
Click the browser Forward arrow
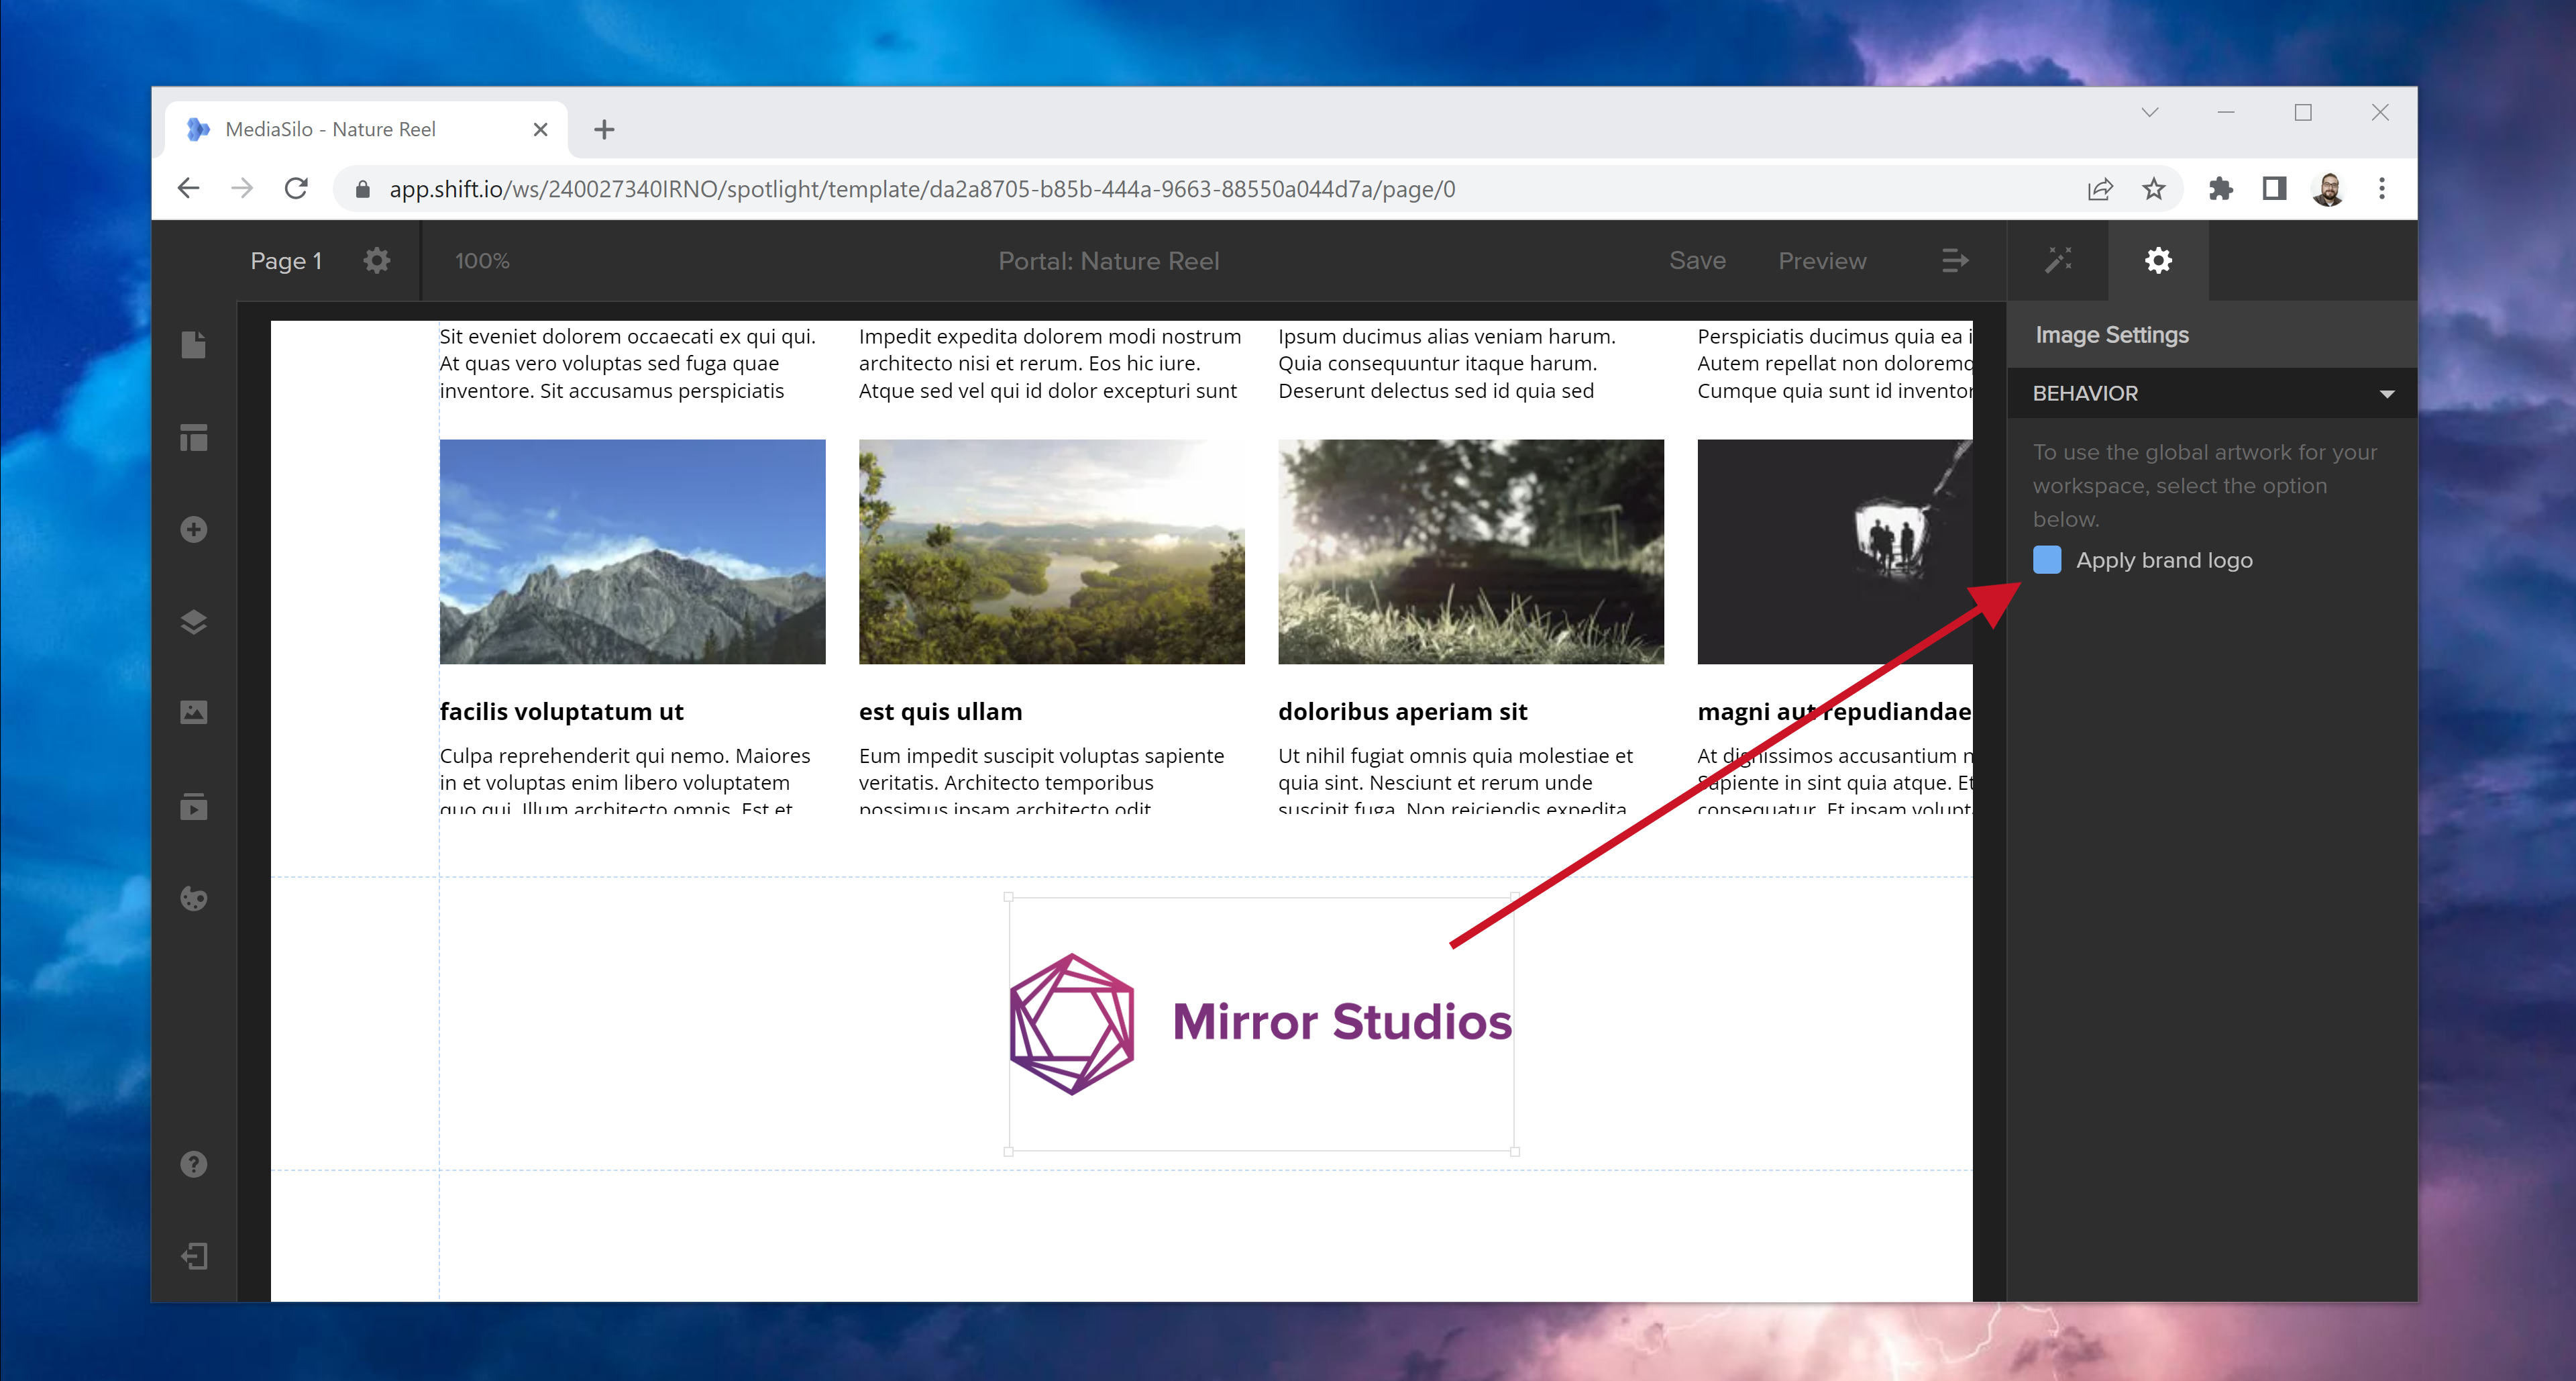[x=242, y=189]
